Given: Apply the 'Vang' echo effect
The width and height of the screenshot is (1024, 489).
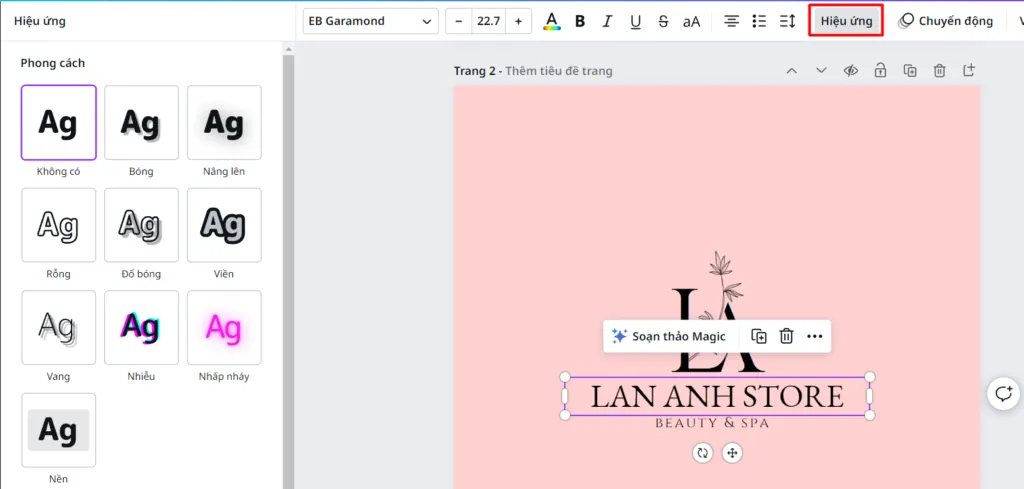Looking at the screenshot, I should click(x=59, y=328).
